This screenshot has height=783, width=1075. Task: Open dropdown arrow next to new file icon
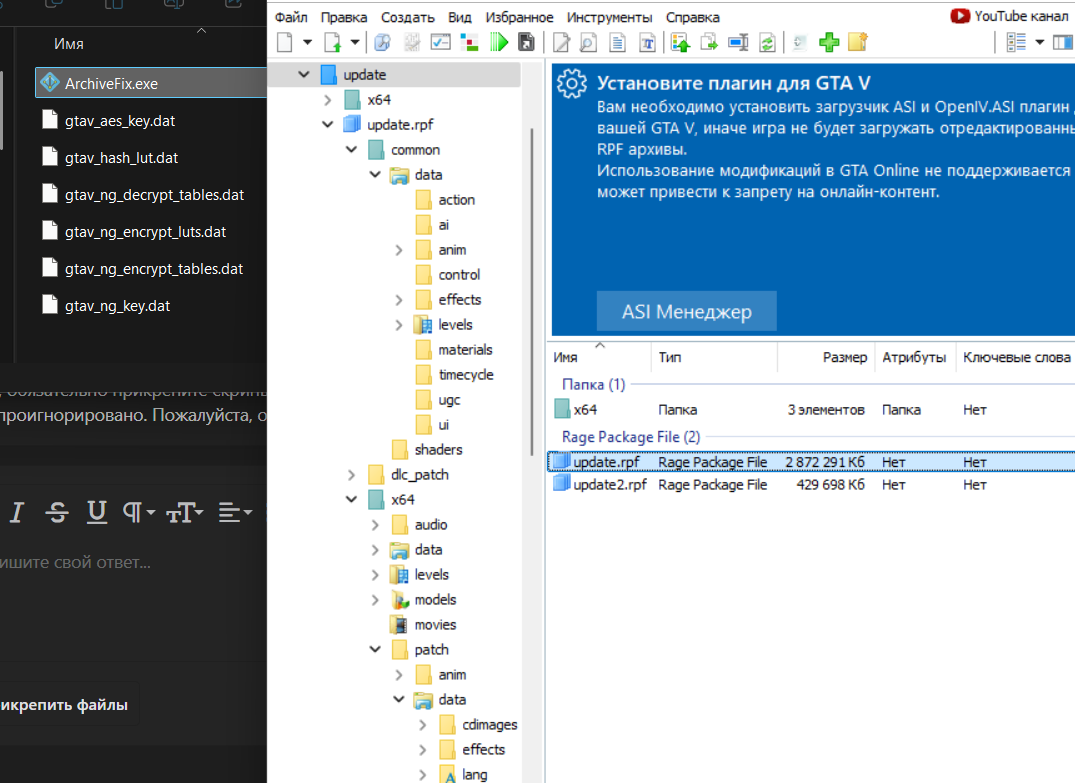click(307, 43)
